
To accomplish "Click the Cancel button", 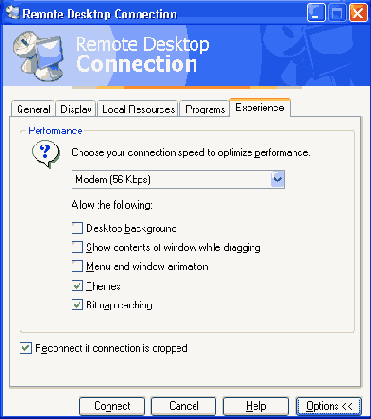I will coord(184,406).
